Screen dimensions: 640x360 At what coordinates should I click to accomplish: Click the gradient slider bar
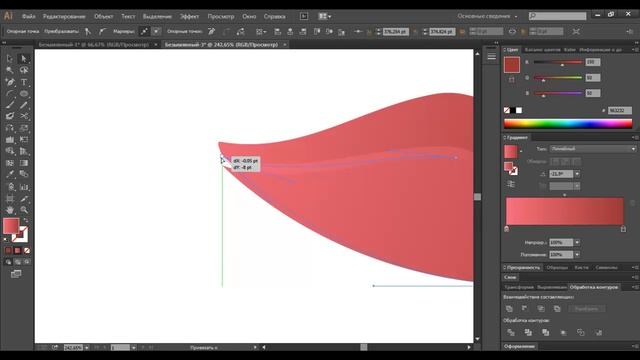pos(565,211)
